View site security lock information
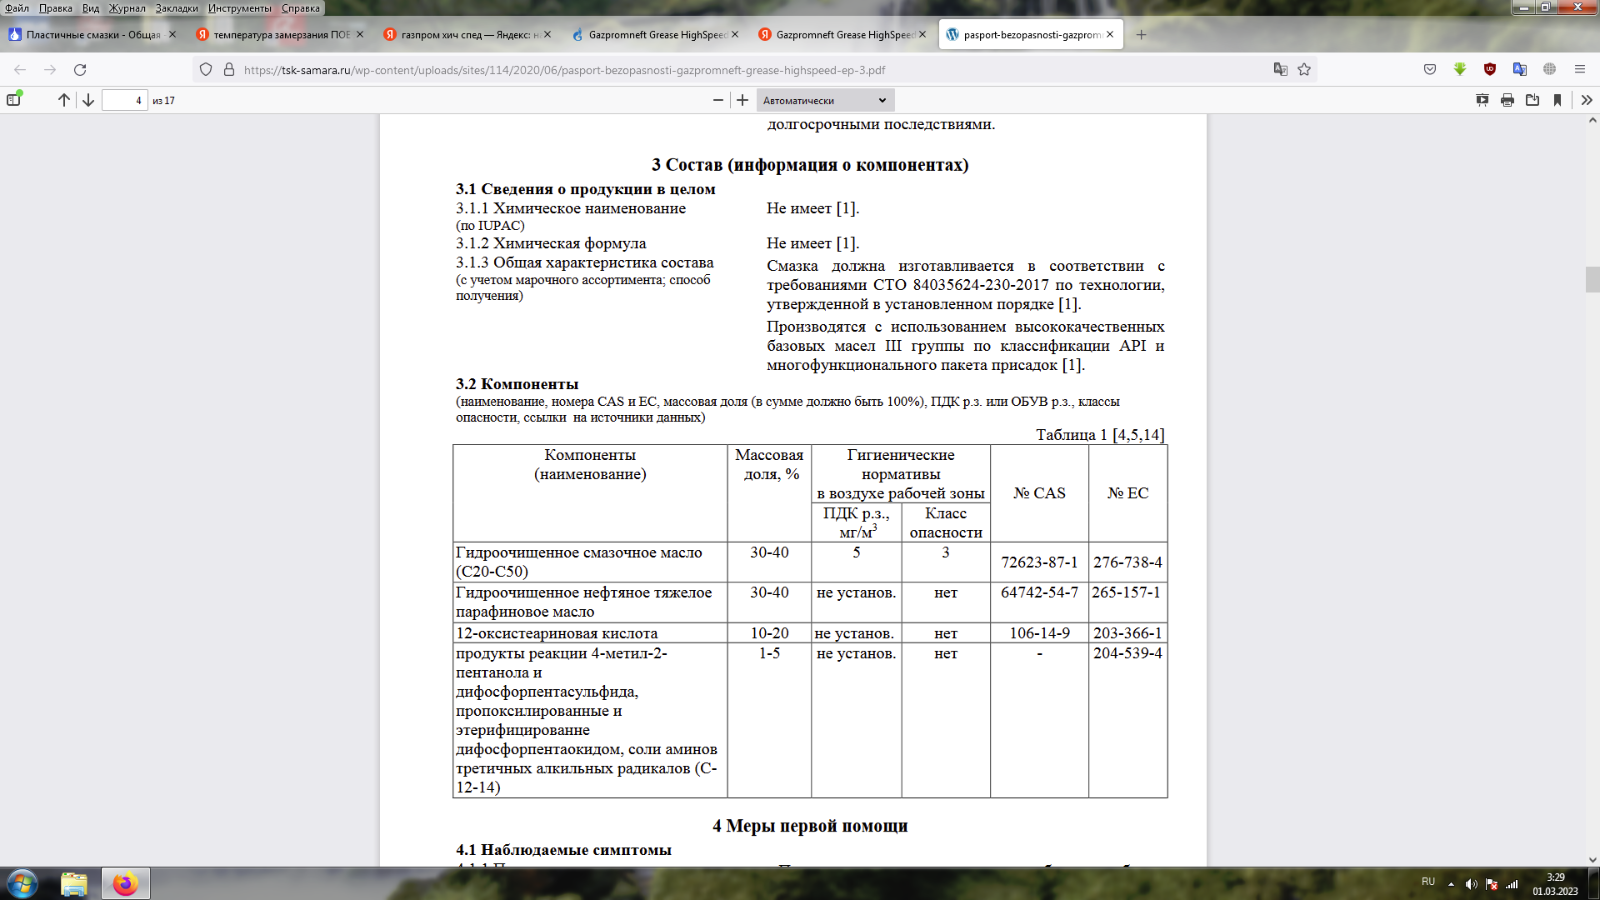 228,70
